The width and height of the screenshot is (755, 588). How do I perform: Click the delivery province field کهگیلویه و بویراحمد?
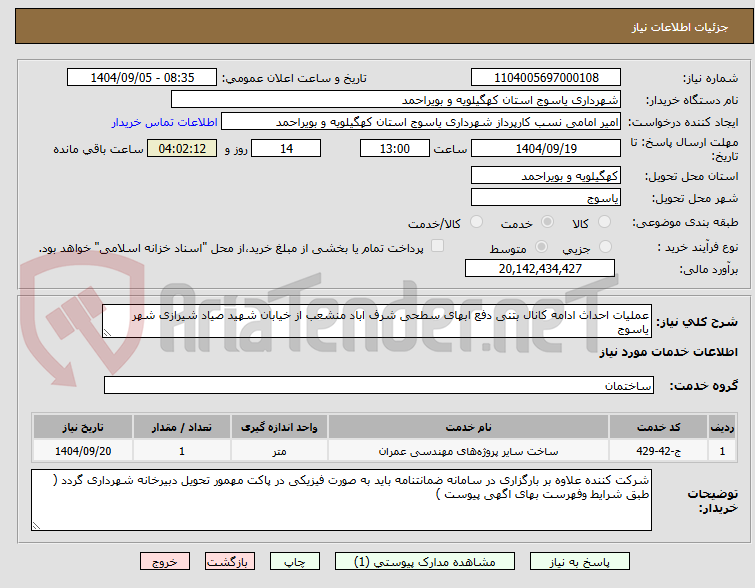[x=546, y=176]
